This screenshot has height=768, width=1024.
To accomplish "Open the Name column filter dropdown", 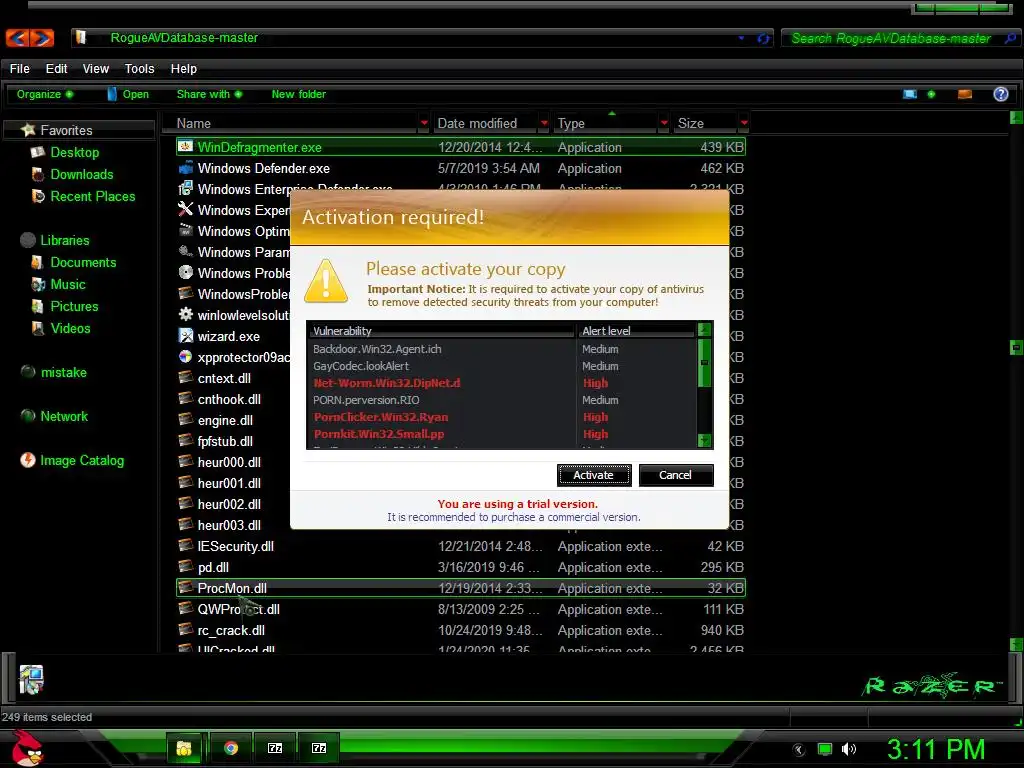I will (x=424, y=123).
